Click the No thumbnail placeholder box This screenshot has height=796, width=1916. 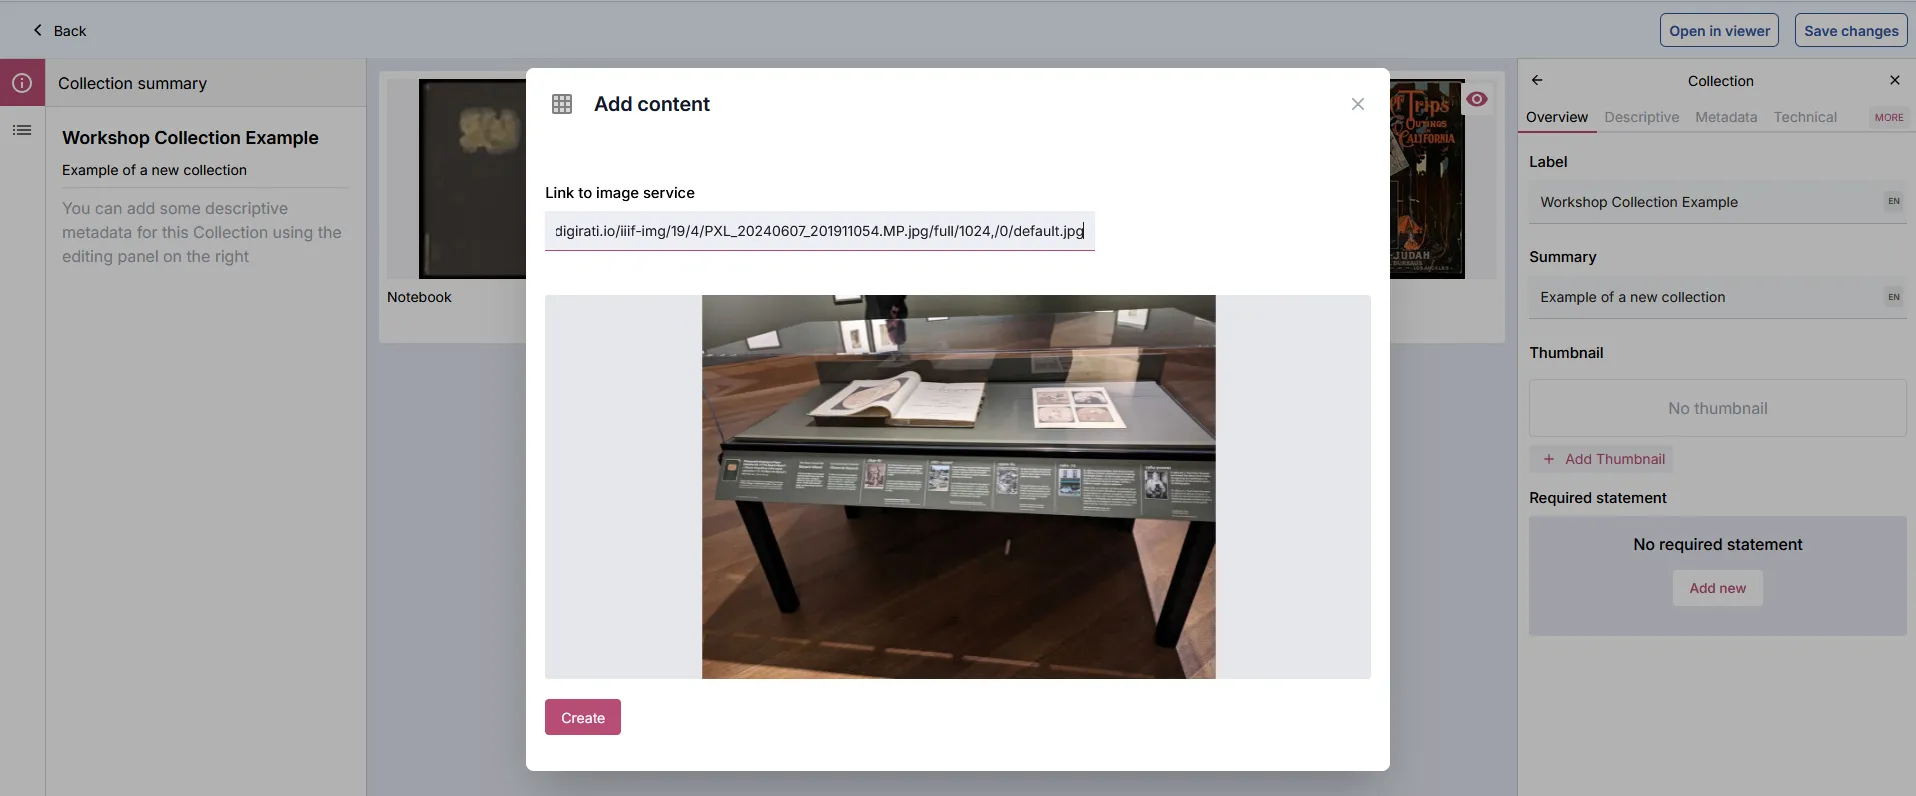pyautogui.click(x=1717, y=408)
